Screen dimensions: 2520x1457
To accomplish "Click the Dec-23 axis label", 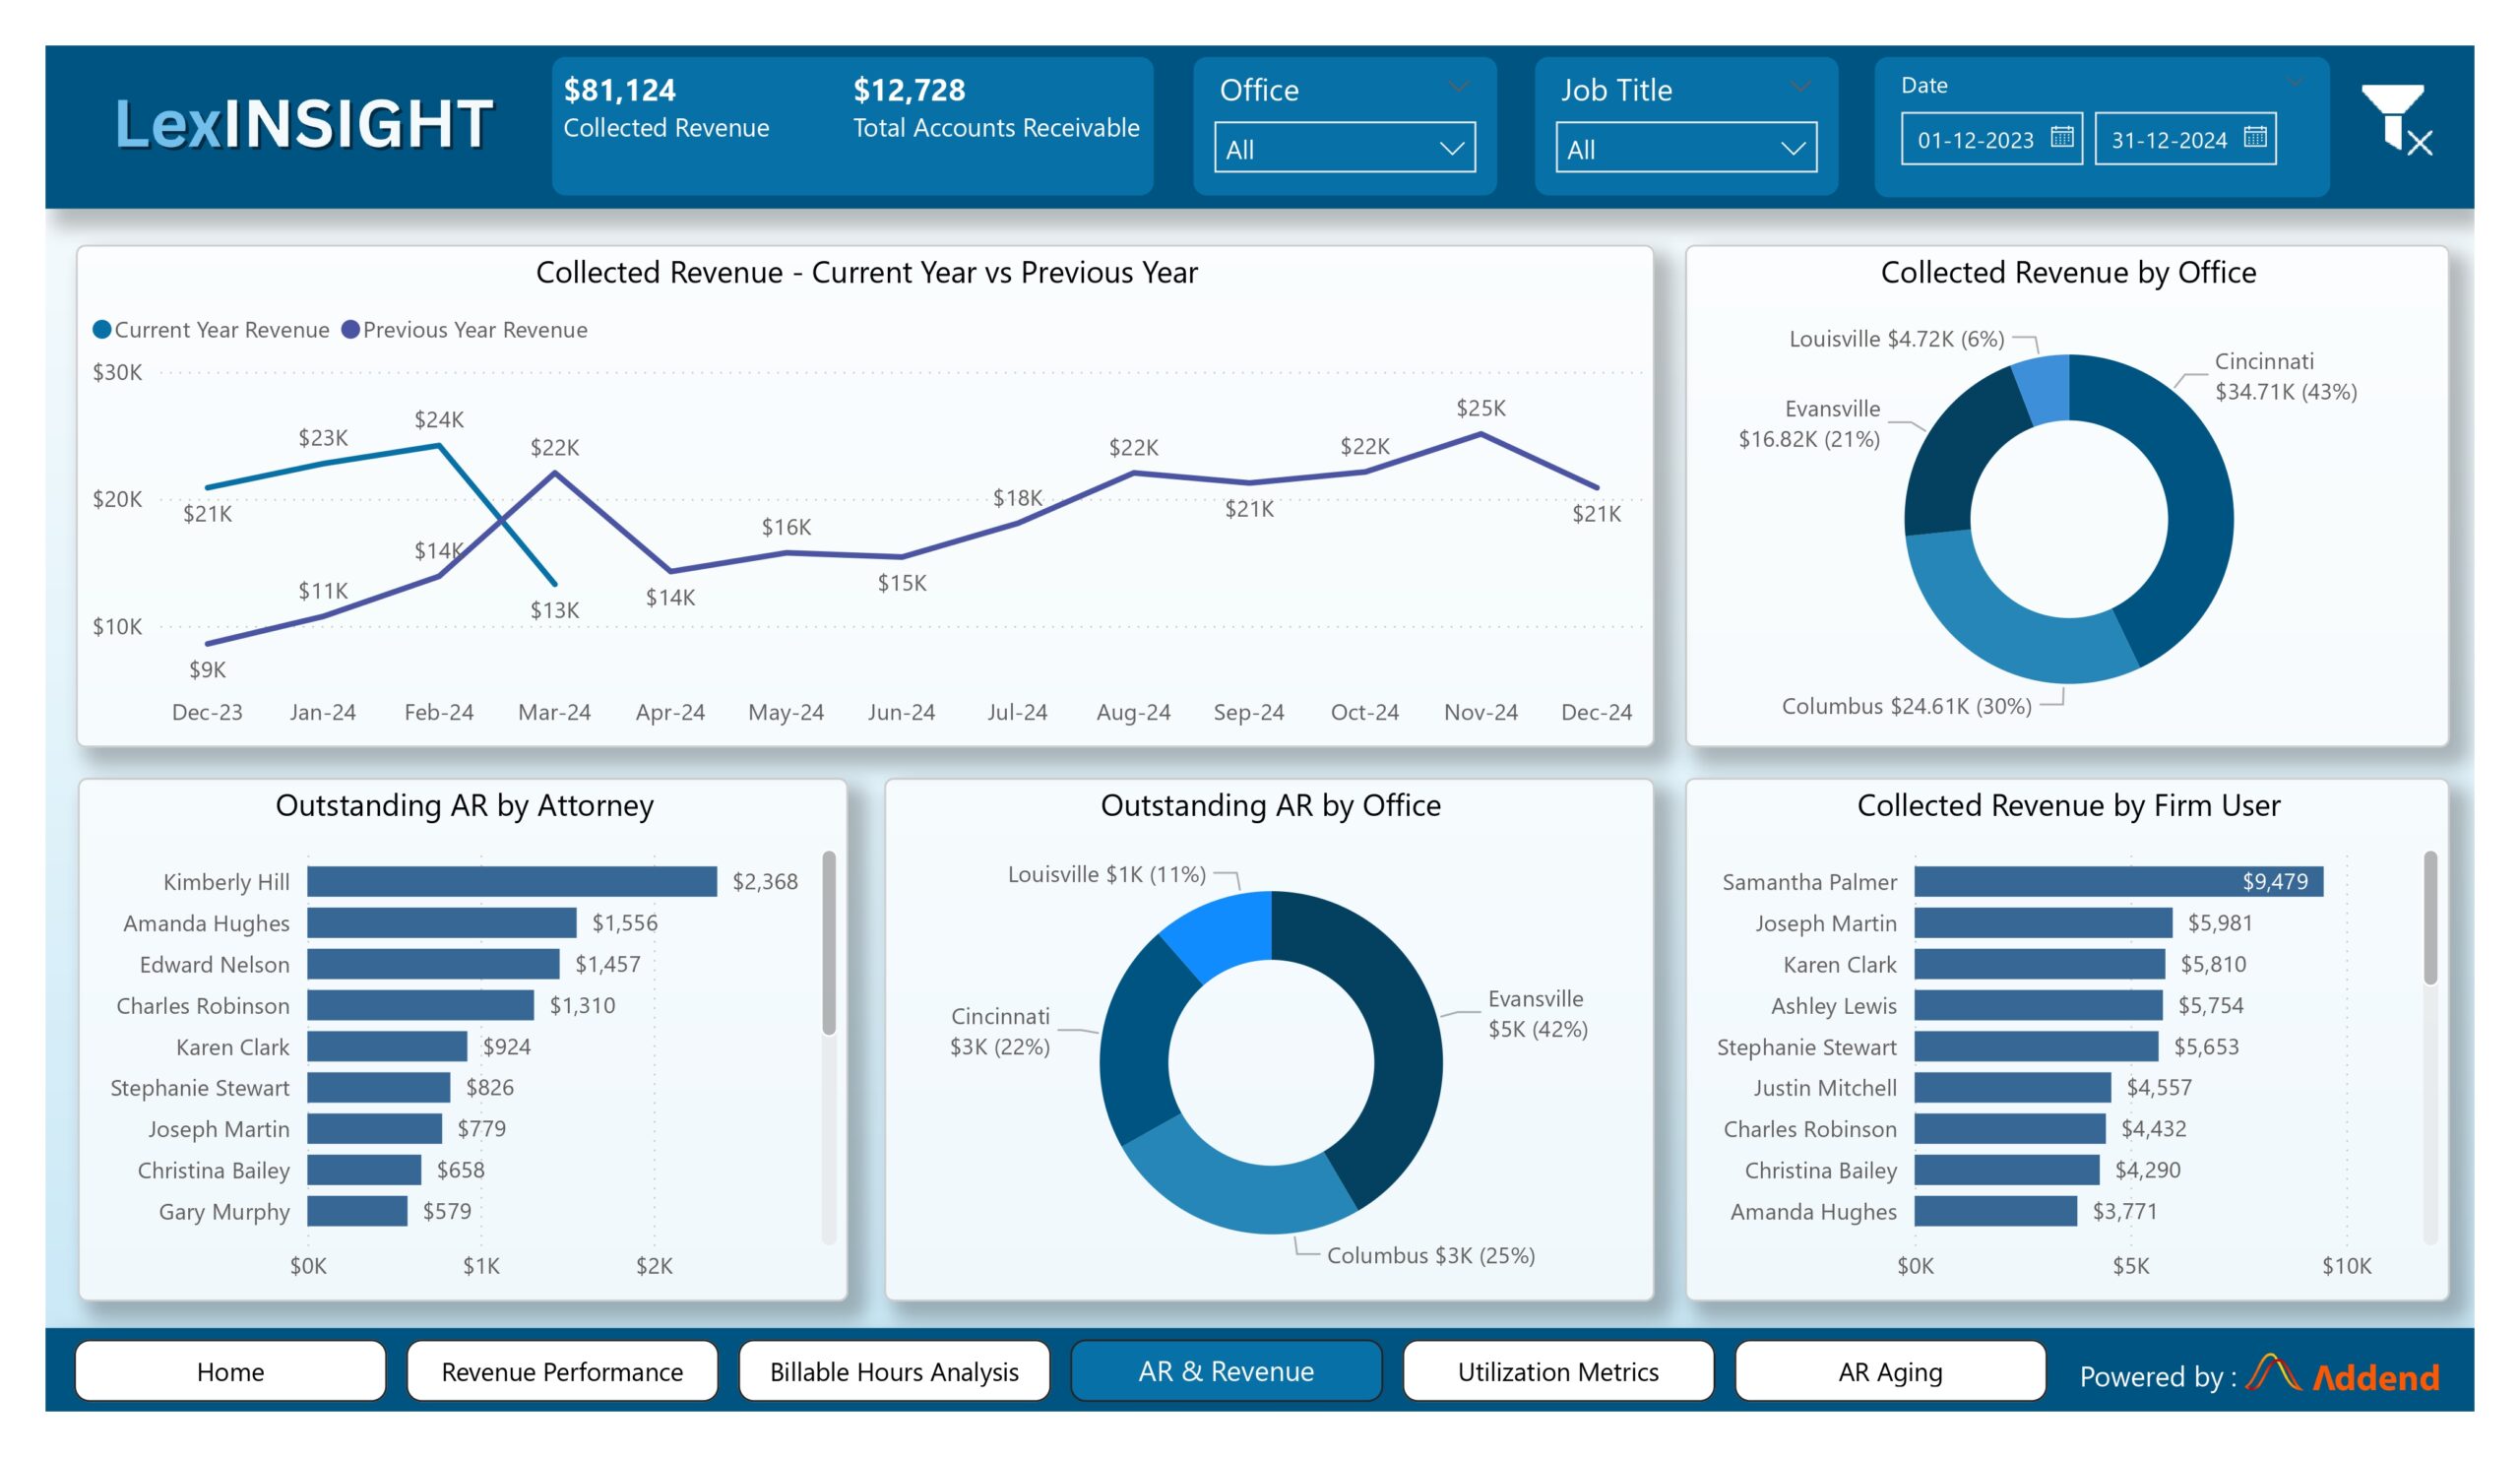I will pos(207,712).
